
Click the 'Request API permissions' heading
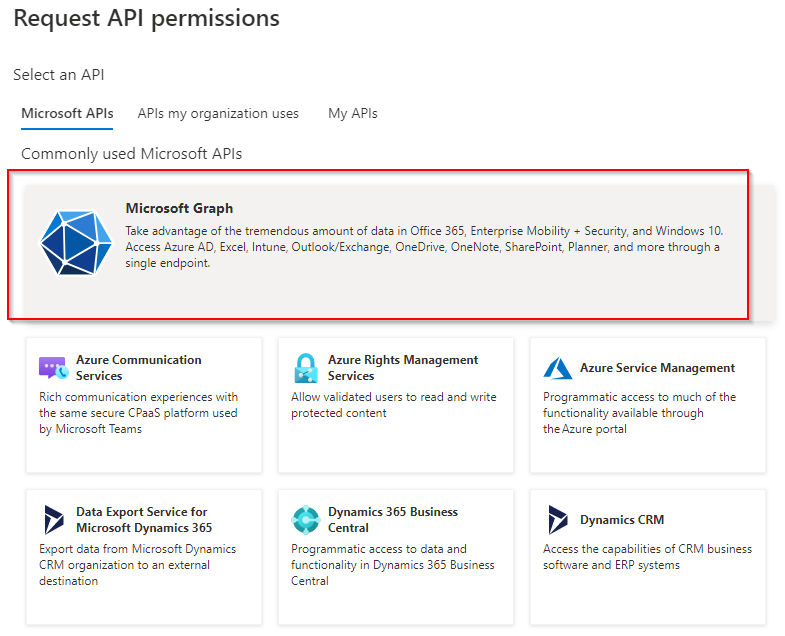147,19
